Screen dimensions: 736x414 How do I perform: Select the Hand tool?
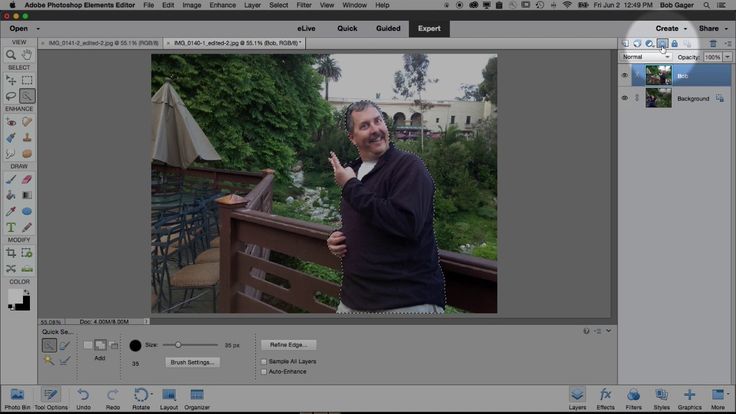pyautogui.click(x=27, y=54)
